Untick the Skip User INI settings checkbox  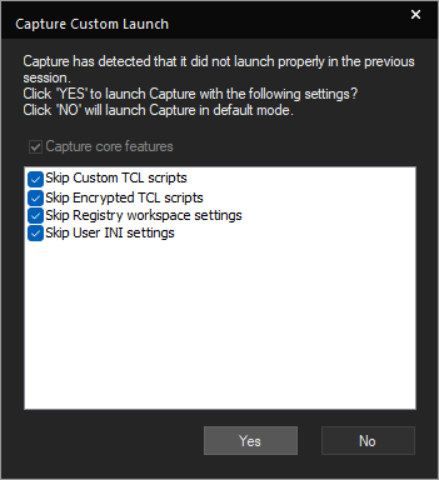click(x=35, y=233)
